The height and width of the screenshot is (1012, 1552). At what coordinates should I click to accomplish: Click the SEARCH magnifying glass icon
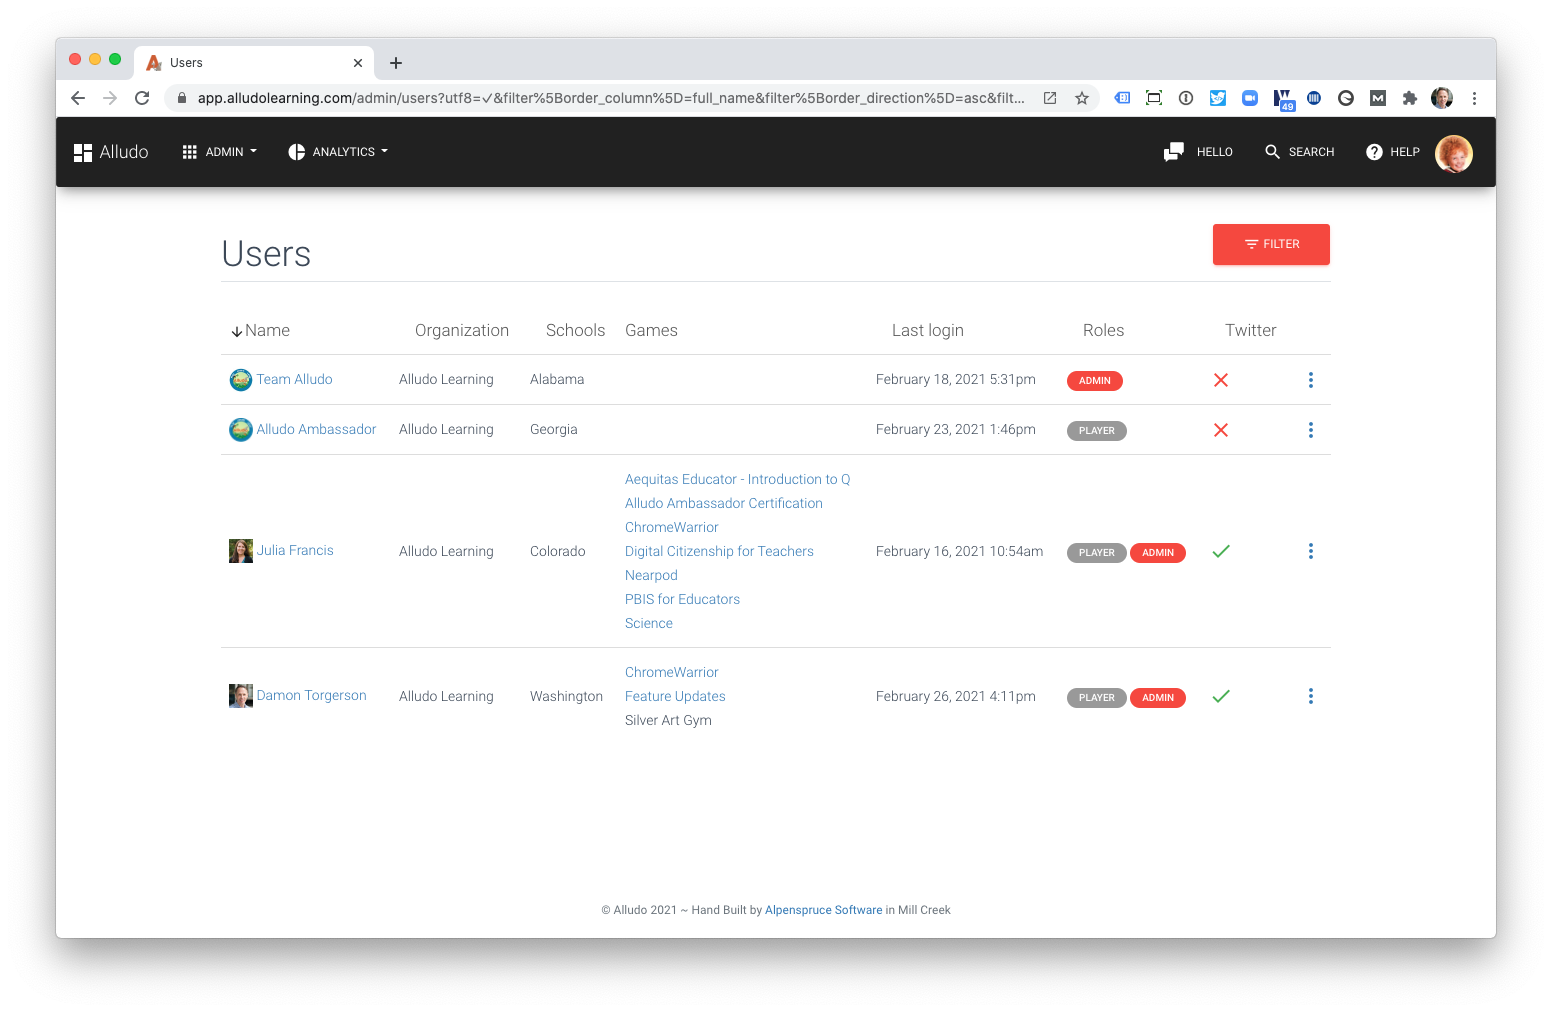1273,151
